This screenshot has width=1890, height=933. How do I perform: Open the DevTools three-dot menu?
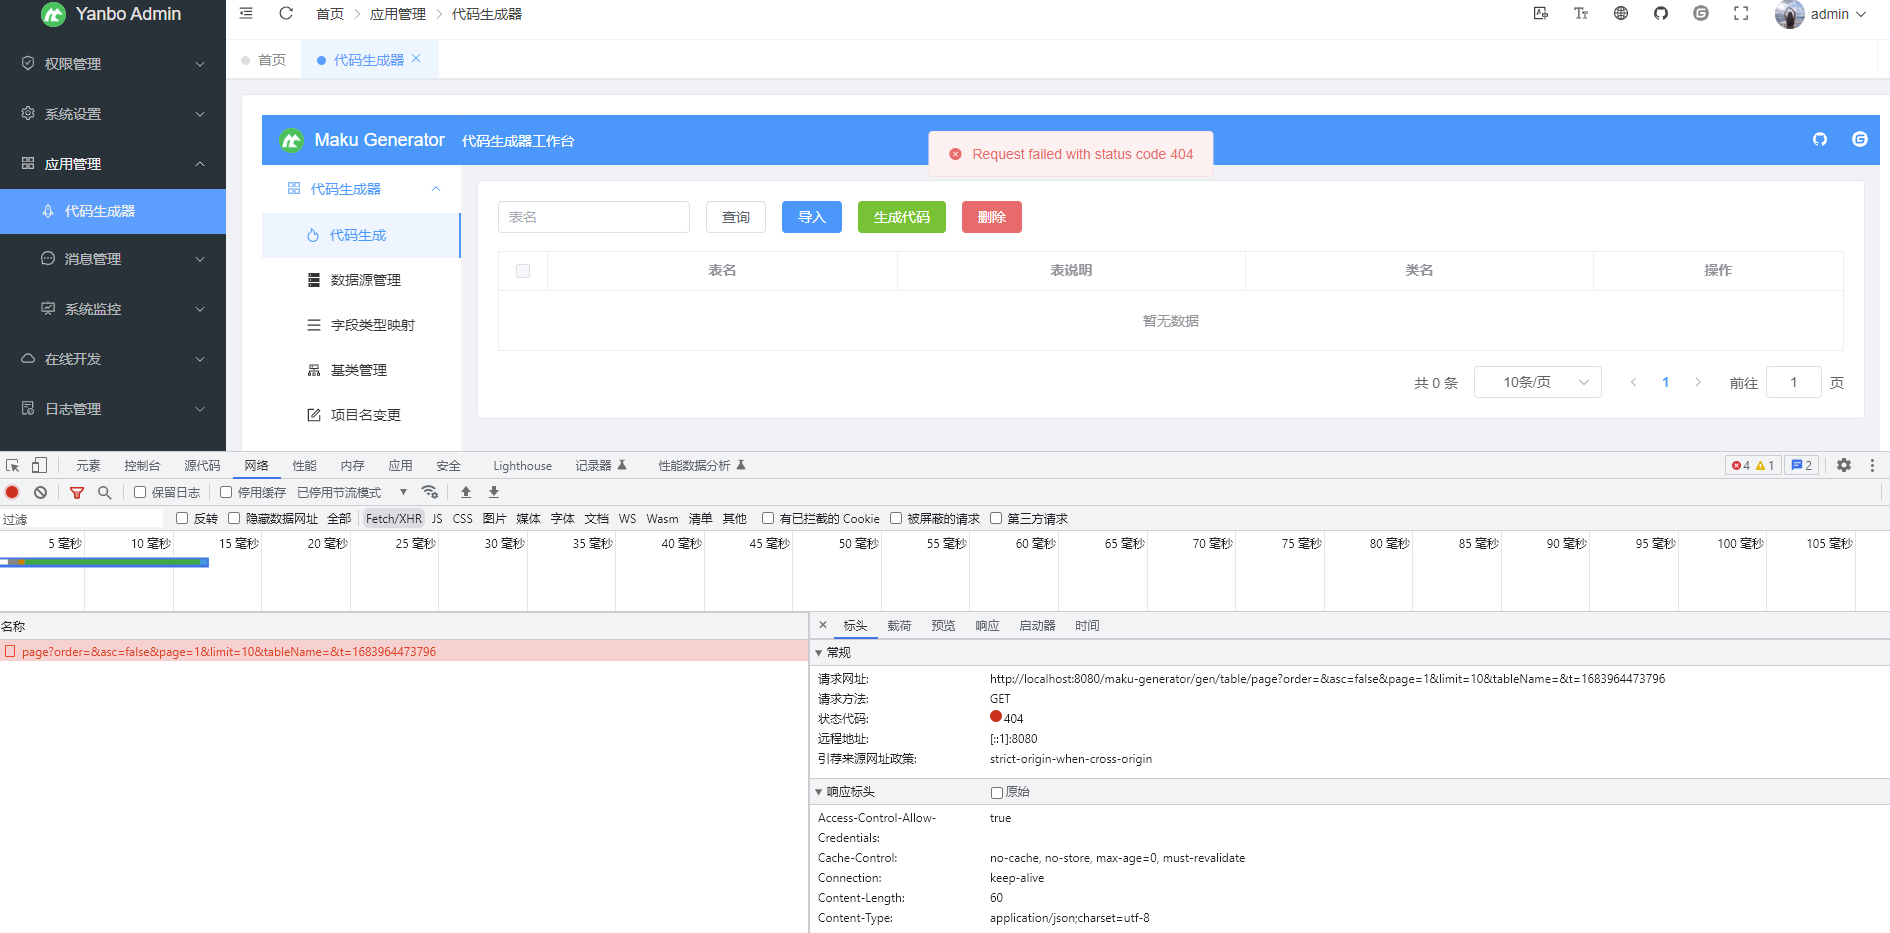(1872, 466)
